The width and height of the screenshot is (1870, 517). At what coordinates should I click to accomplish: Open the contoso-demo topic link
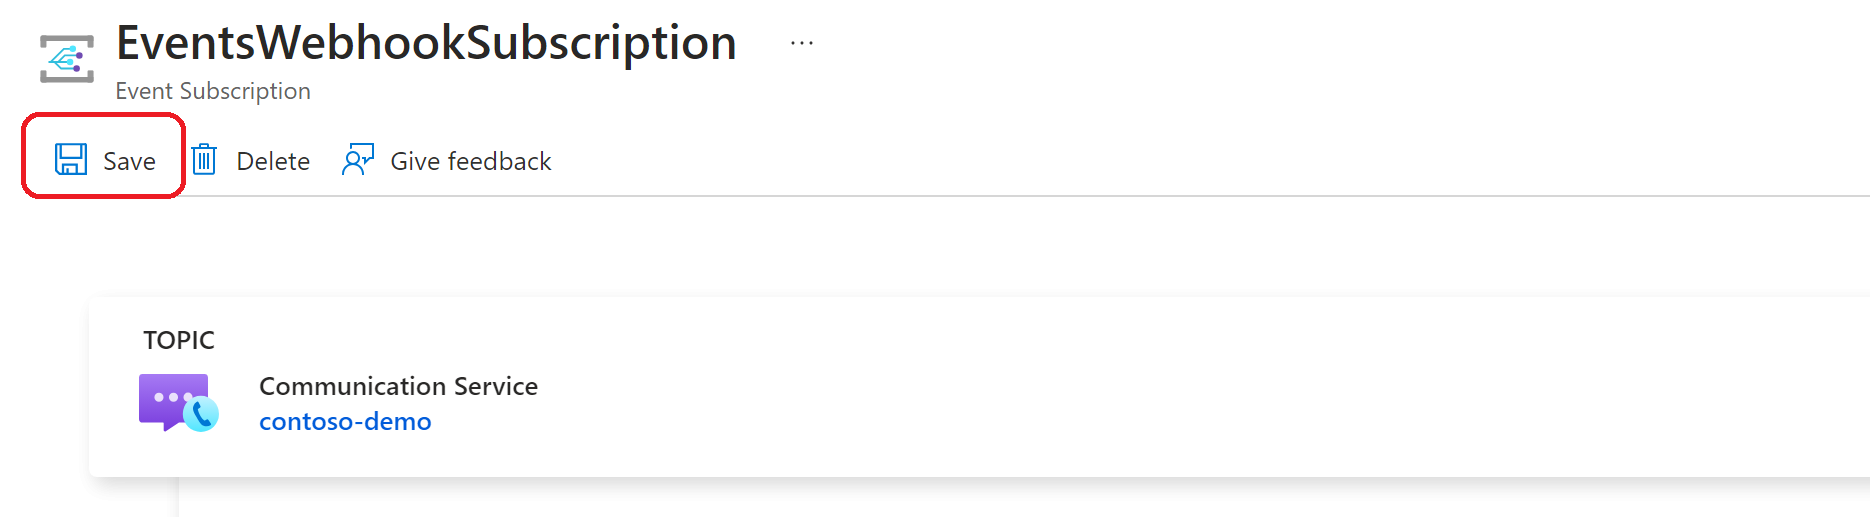coord(345,421)
